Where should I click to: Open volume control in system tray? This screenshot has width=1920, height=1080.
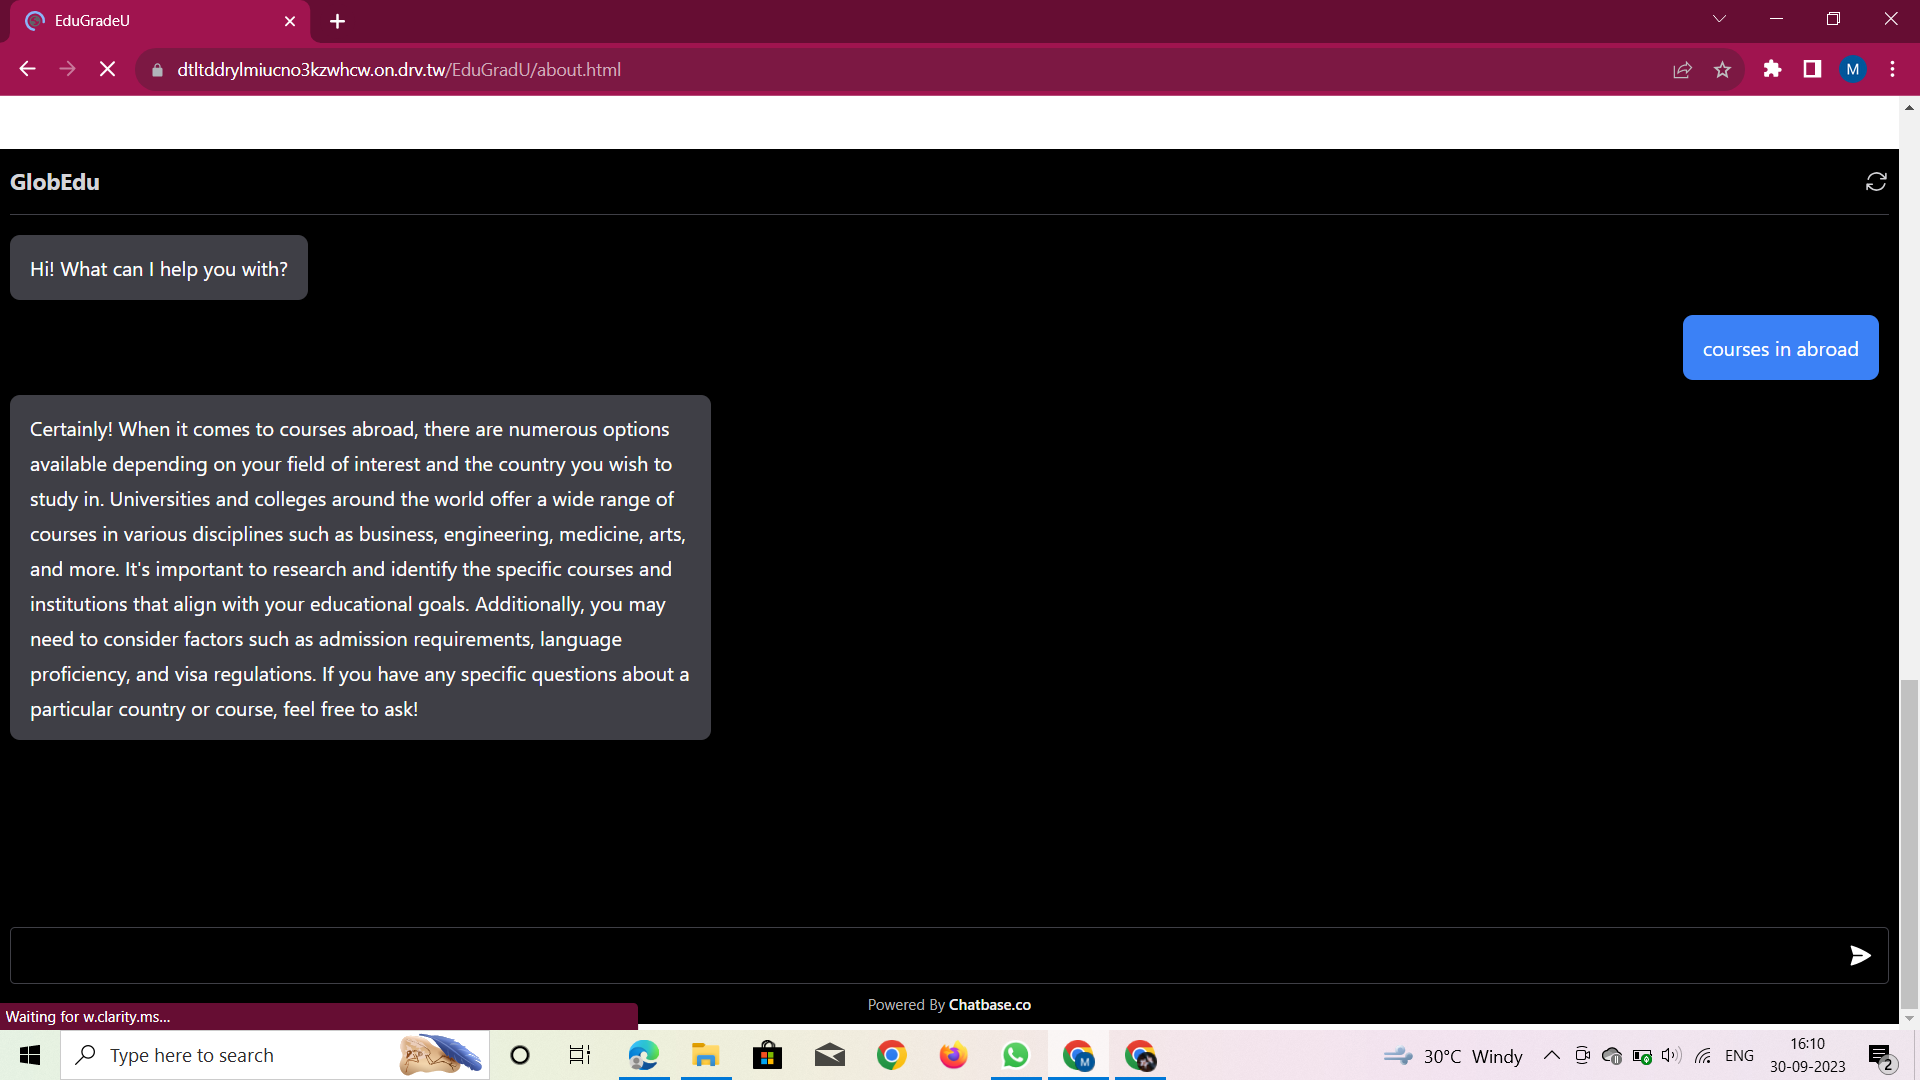pyautogui.click(x=1670, y=1055)
